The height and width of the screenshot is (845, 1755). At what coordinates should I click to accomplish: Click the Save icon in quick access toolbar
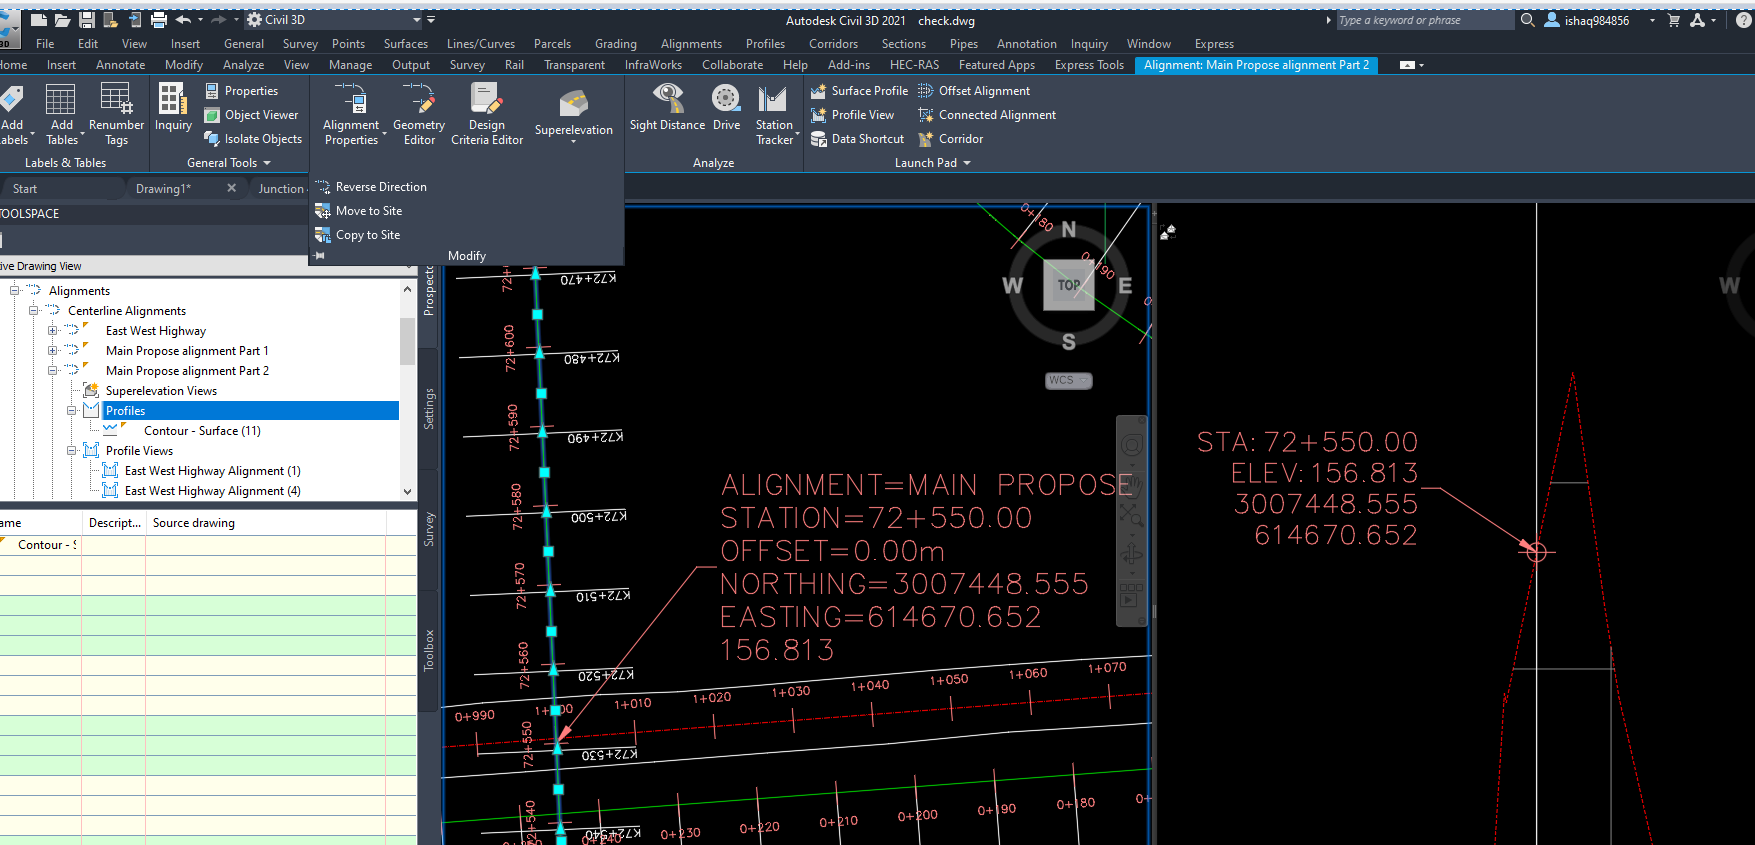87,20
